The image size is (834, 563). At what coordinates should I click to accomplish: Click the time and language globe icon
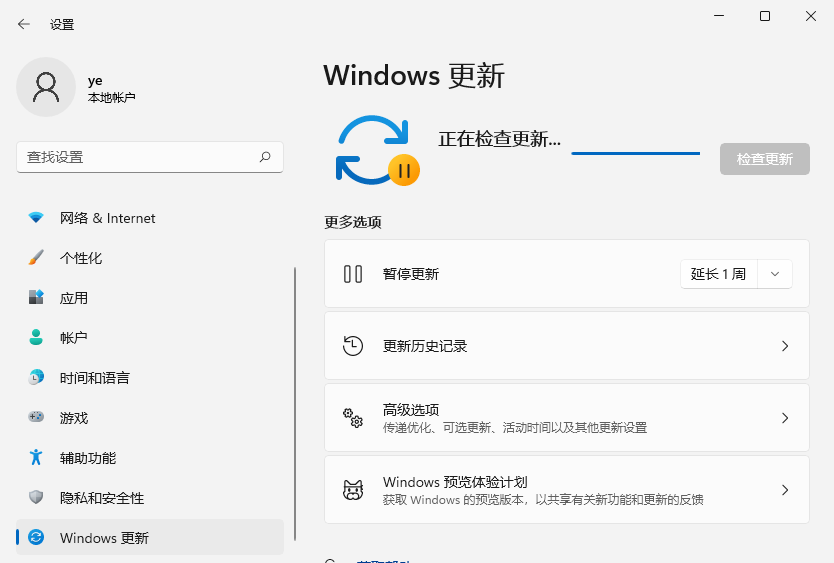(36, 377)
